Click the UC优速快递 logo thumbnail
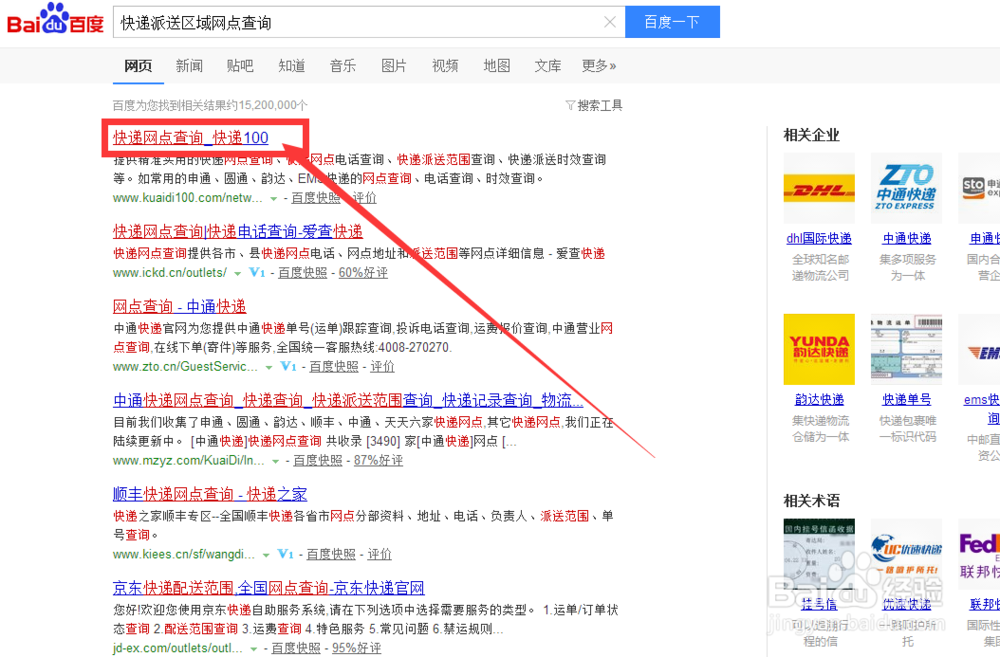Viewport: 1000px width, 657px height. [906, 554]
